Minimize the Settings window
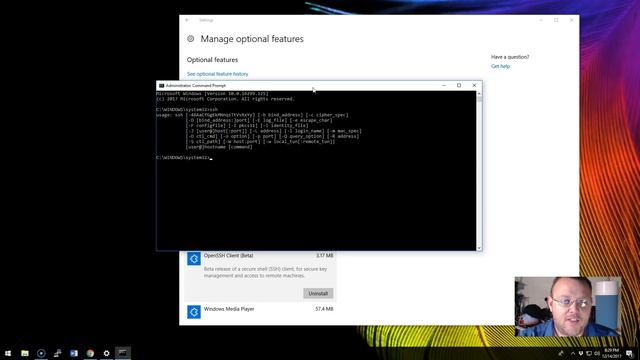640x360 pixels. point(541,20)
